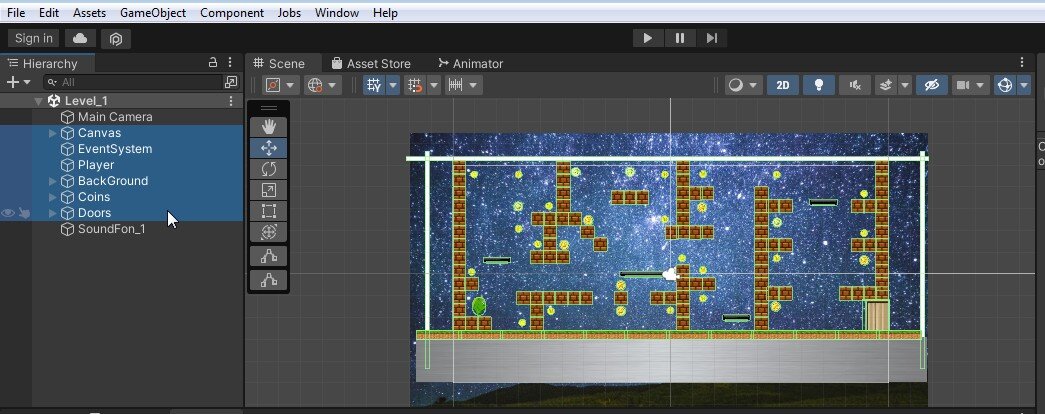This screenshot has height=414, width=1045.
Task: Open the Component menu
Action: point(232,13)
